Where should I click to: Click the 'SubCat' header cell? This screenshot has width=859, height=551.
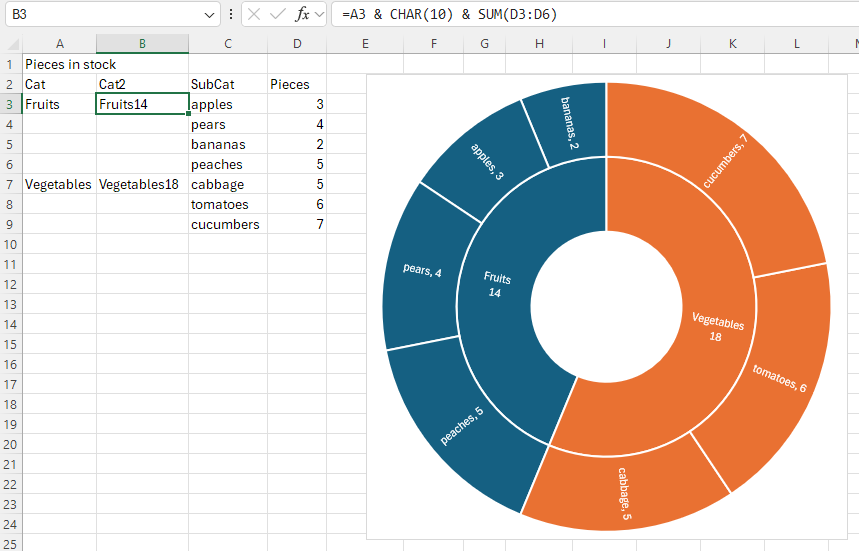[x=228, y=84]
